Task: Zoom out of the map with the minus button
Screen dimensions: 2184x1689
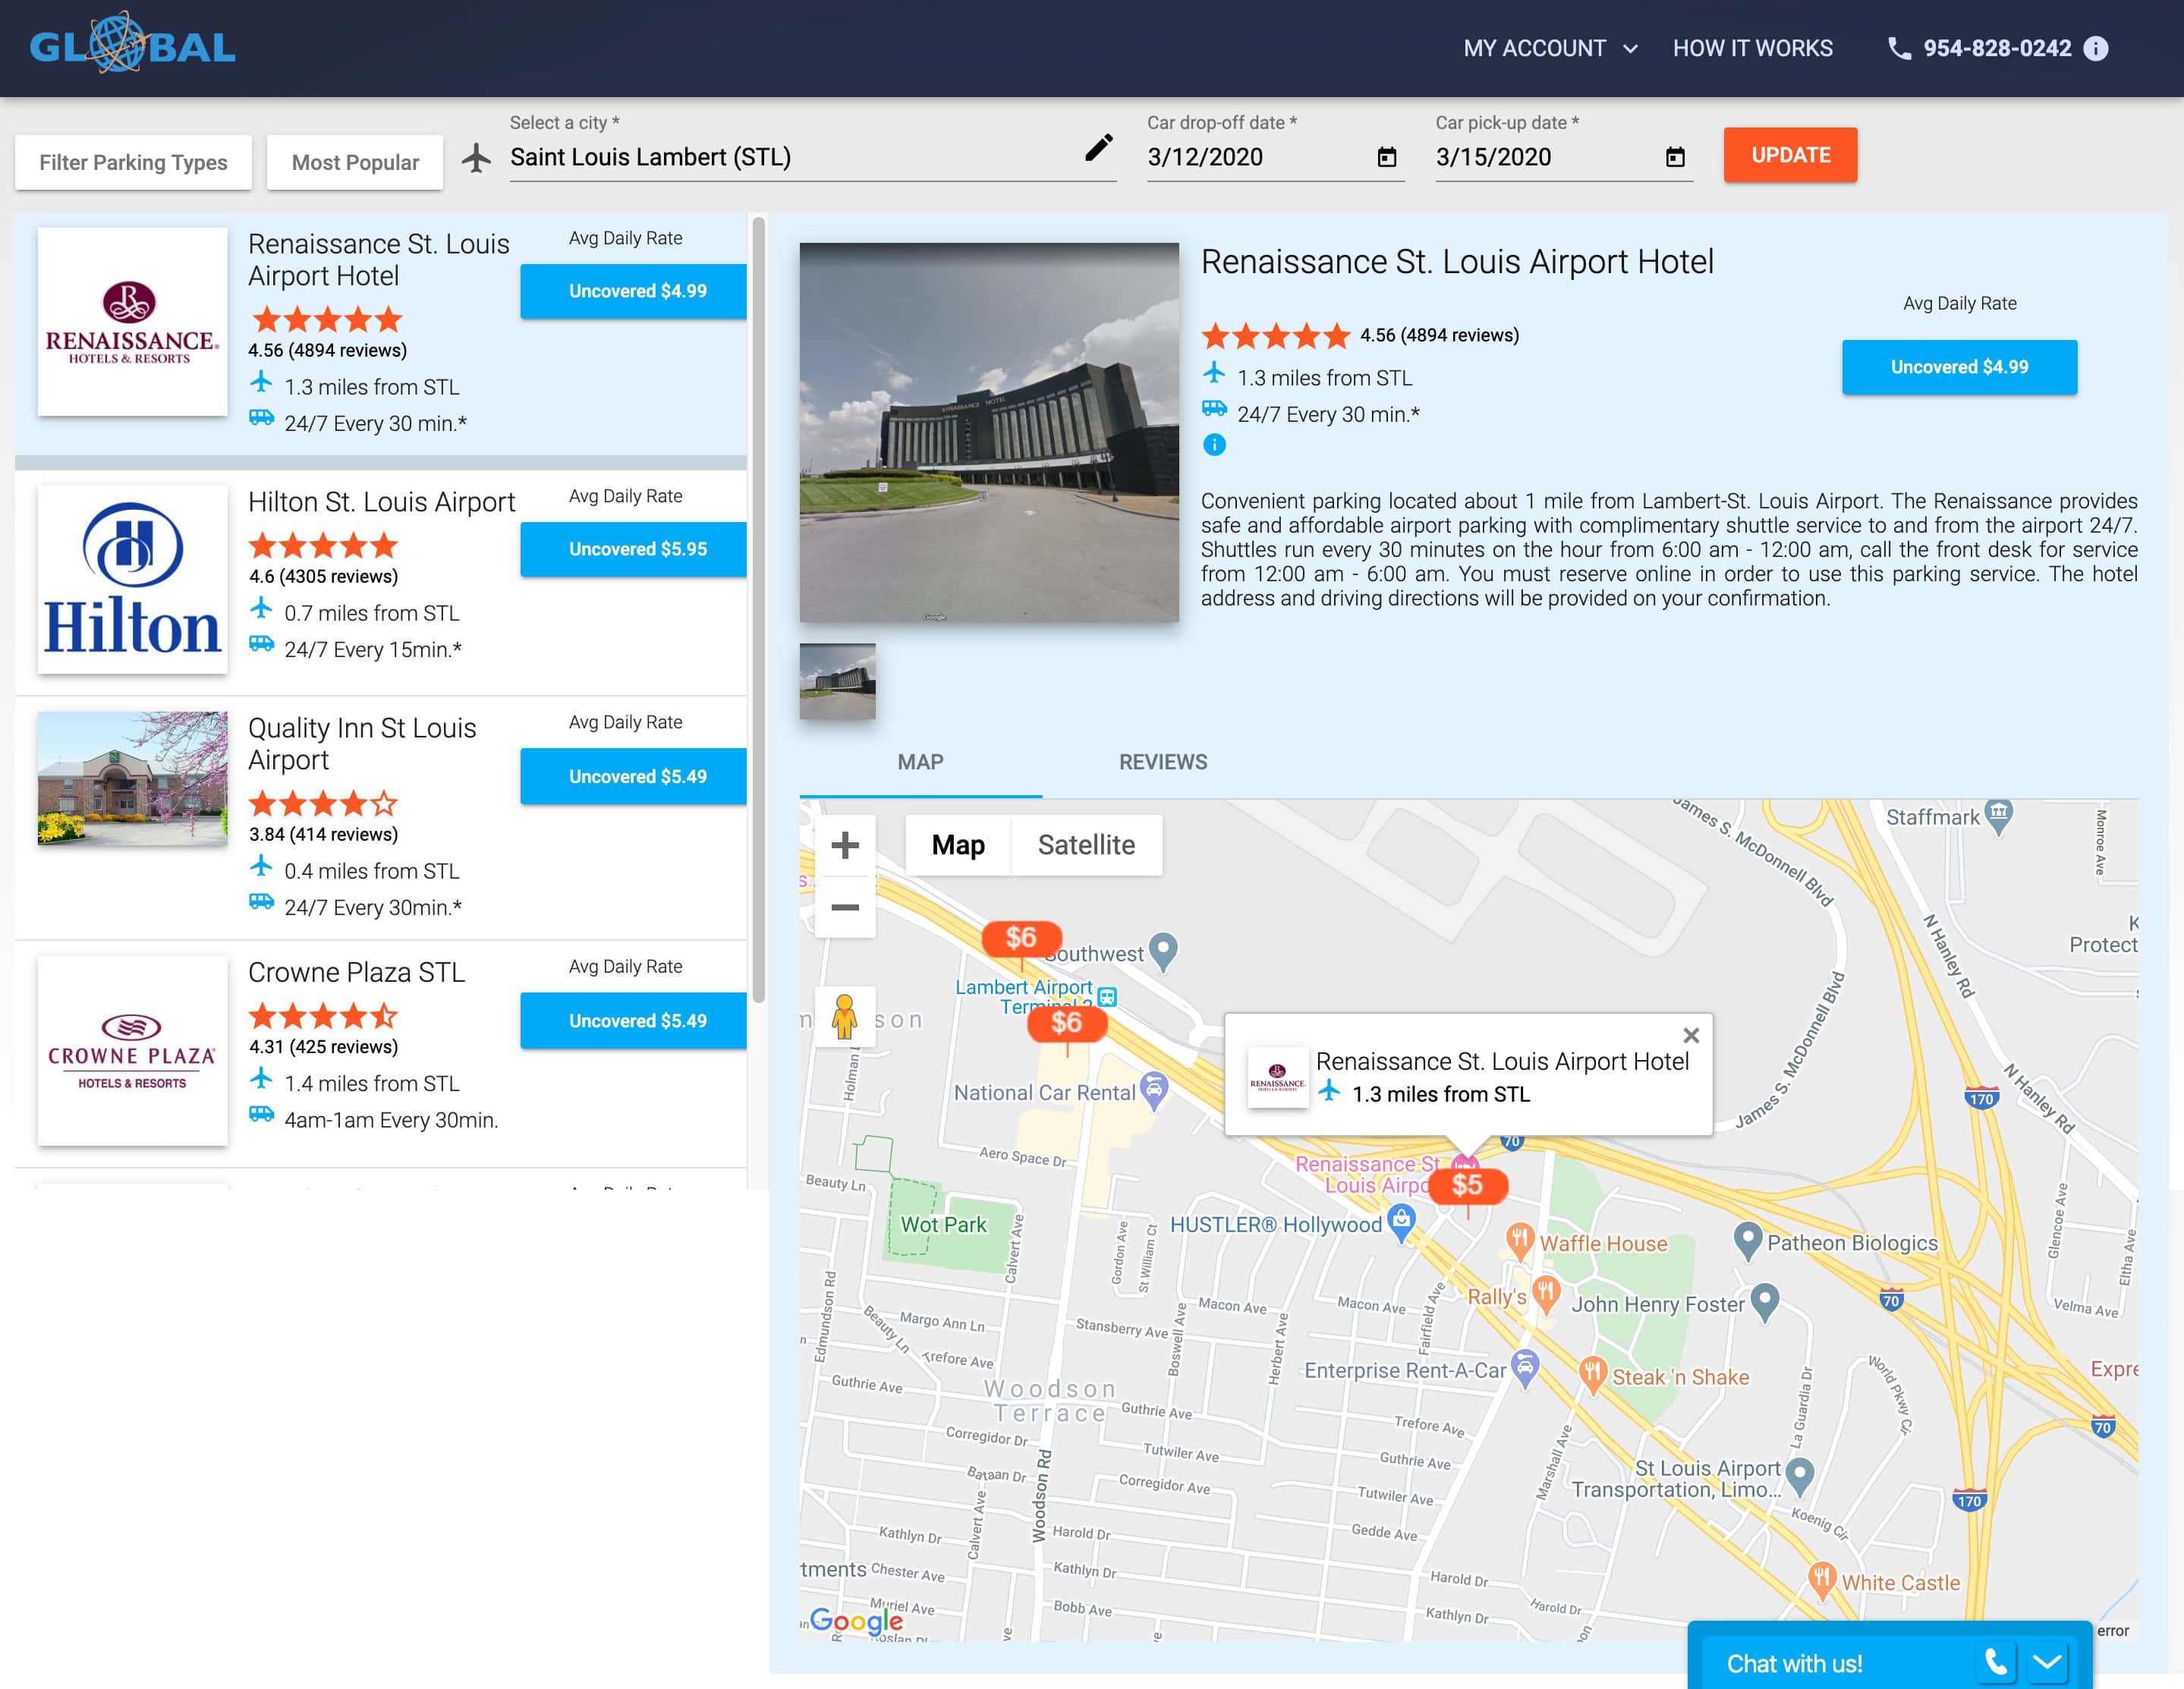Action: (x=845, y=907)
